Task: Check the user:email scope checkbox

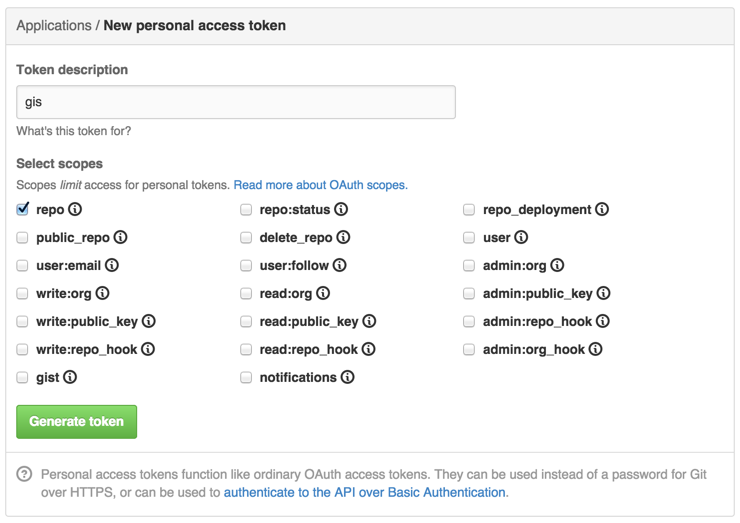Action: [x=23, y=266]
